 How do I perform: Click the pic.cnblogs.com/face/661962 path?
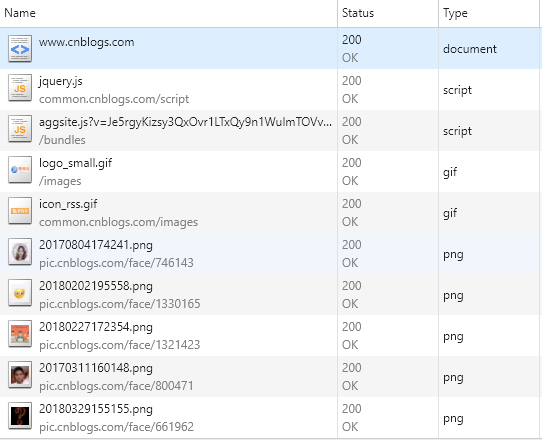pyautogui.click(x=116, y=427)
